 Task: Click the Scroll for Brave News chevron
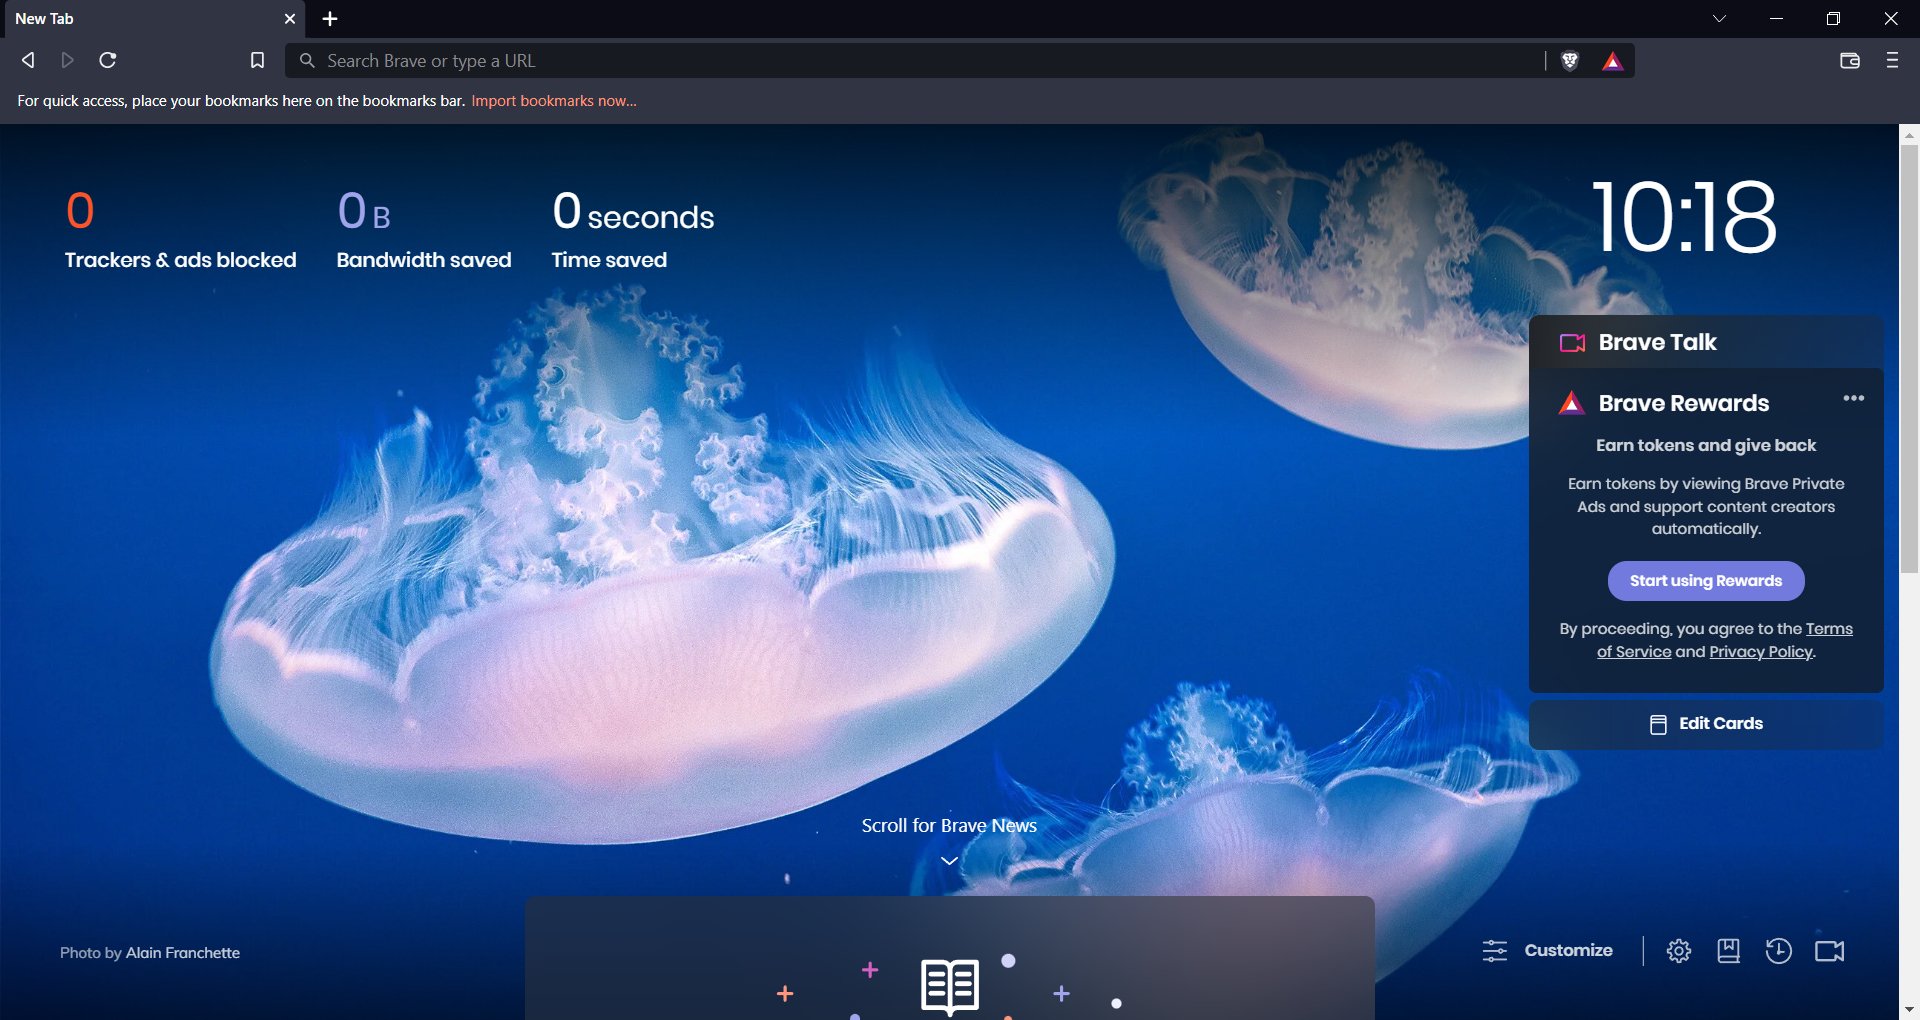pos(949,861)
